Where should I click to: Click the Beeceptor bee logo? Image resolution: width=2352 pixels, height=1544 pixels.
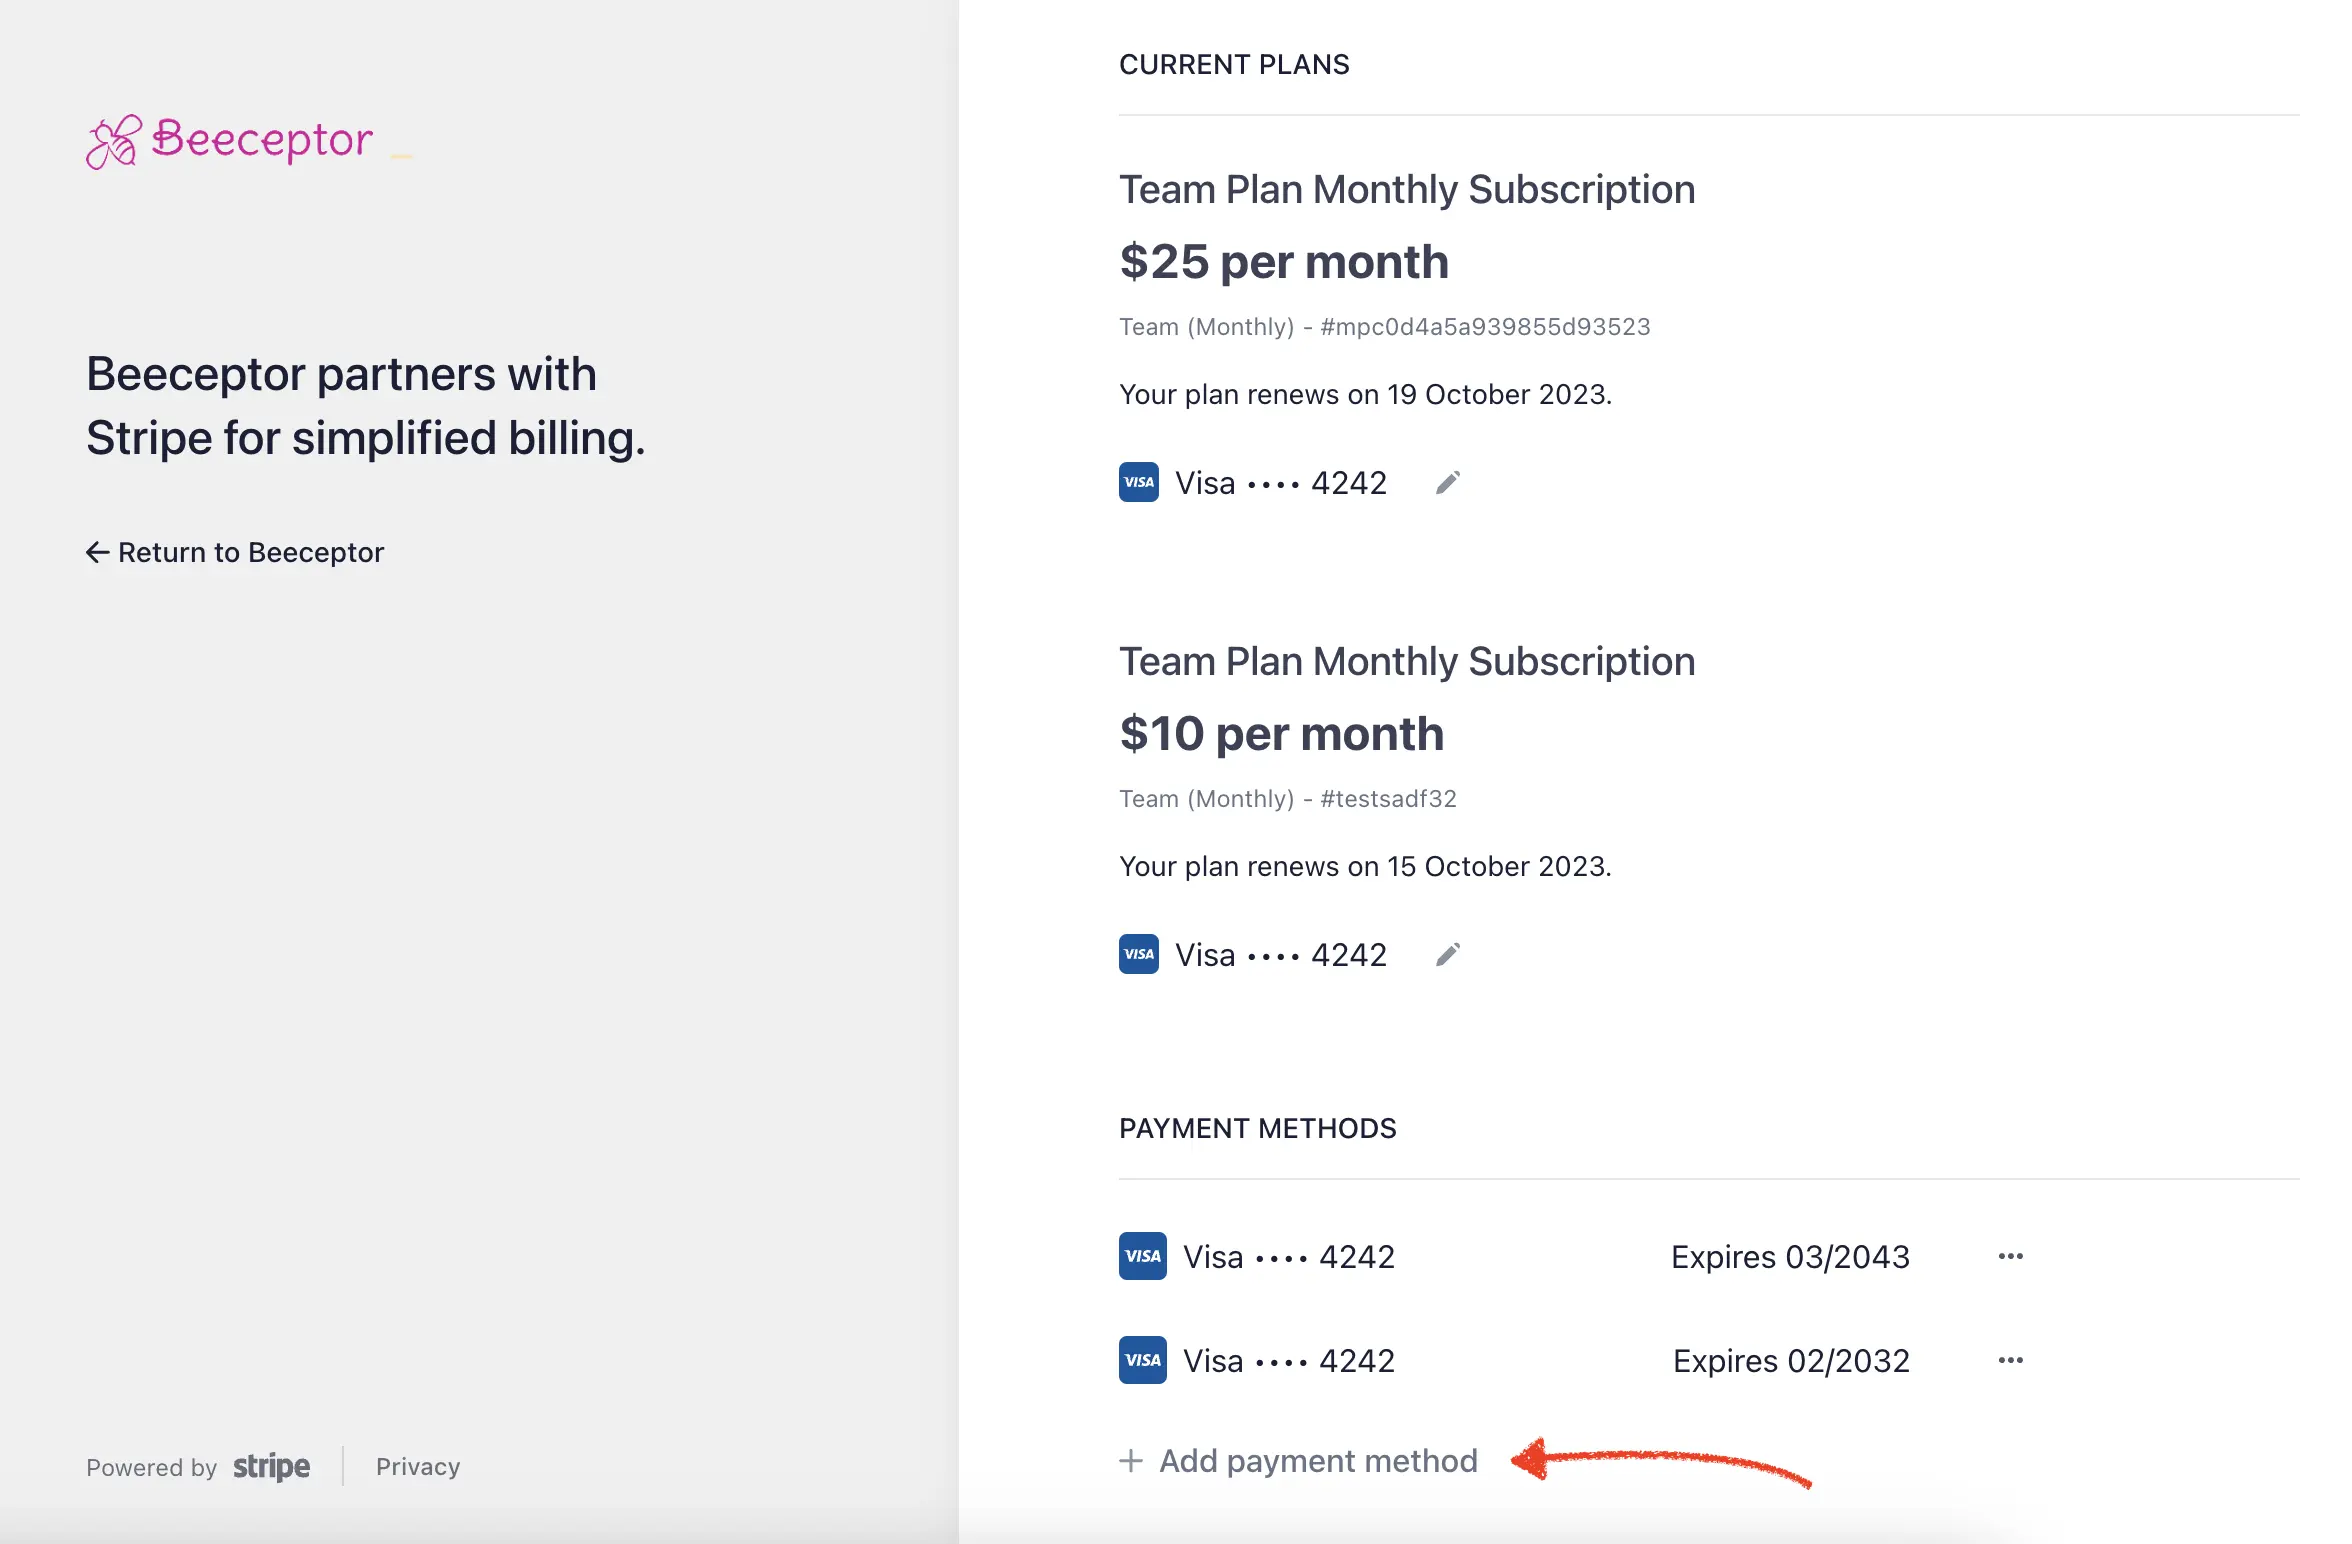[113, 139]
